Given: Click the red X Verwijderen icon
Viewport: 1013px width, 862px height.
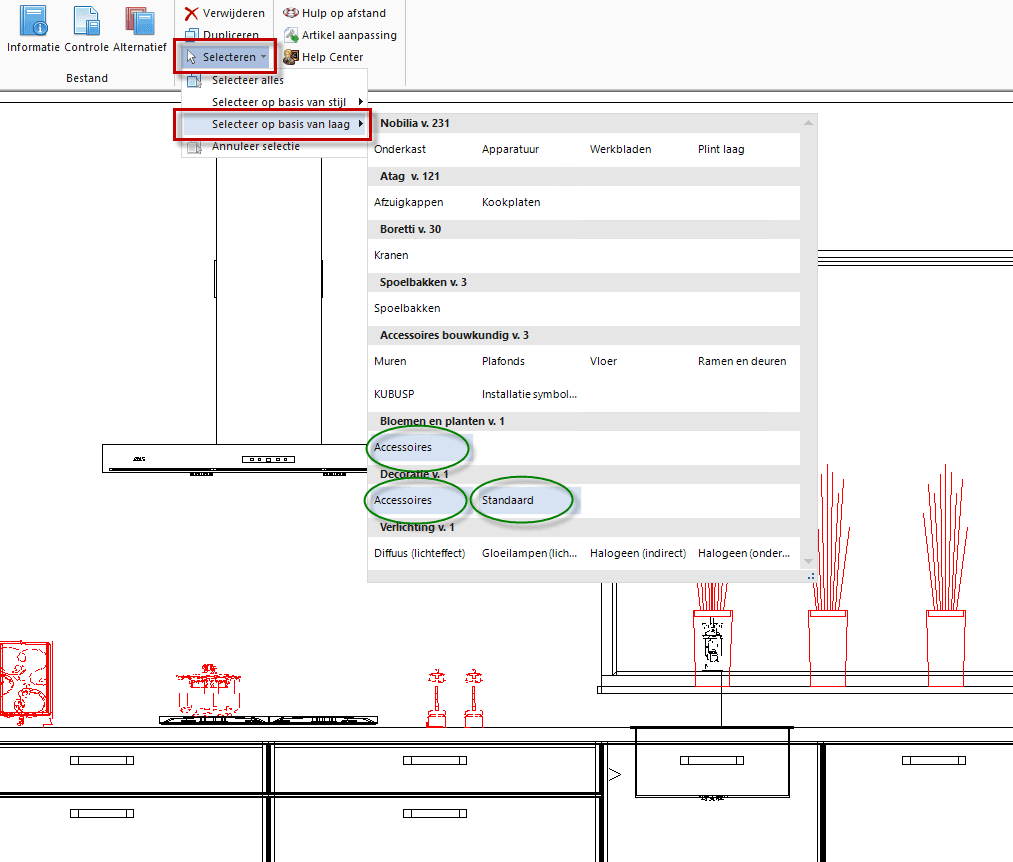Looking at the screenshot, I should (x=193, y=13).
